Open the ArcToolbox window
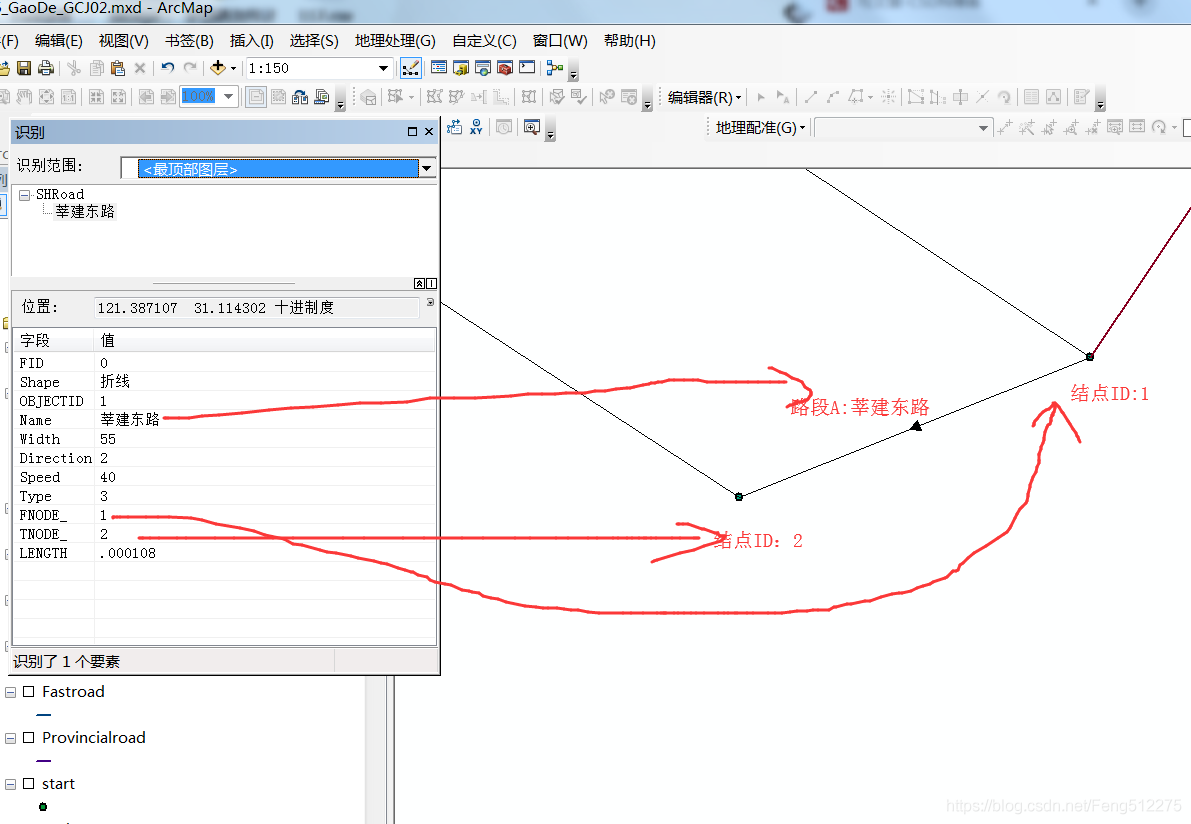The image size is (1191, 824). 505,67
